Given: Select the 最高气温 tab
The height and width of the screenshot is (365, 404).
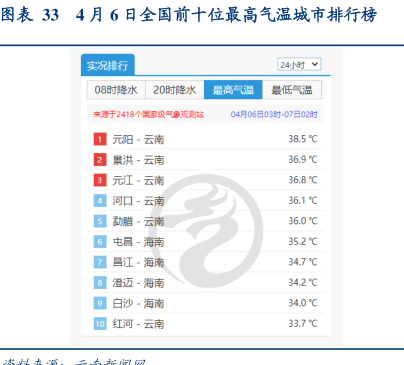Looking at the screenshot, I should coord(233,90).
